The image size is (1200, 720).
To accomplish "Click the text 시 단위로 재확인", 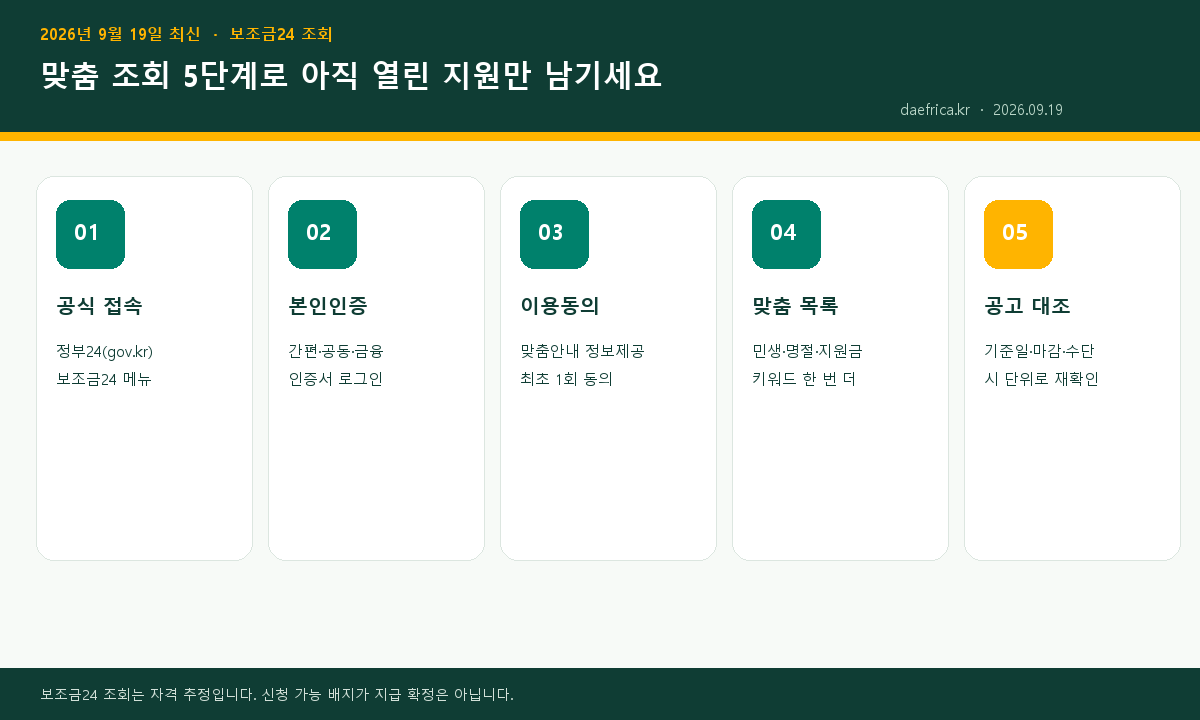I will coord(1041,379).
